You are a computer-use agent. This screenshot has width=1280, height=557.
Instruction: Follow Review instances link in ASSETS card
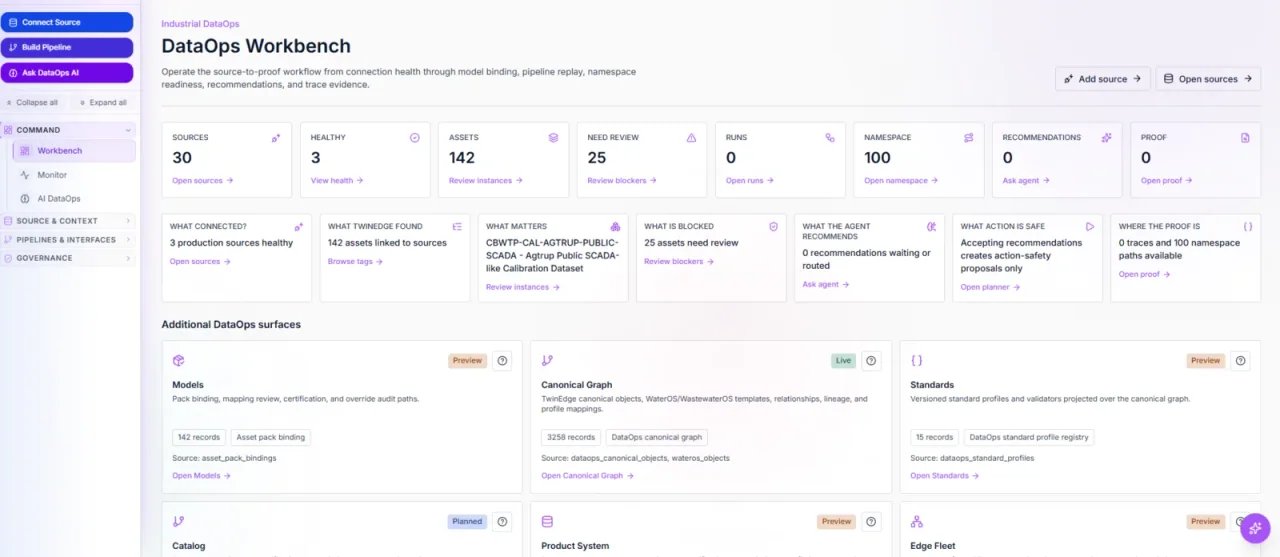click(485, 181)
